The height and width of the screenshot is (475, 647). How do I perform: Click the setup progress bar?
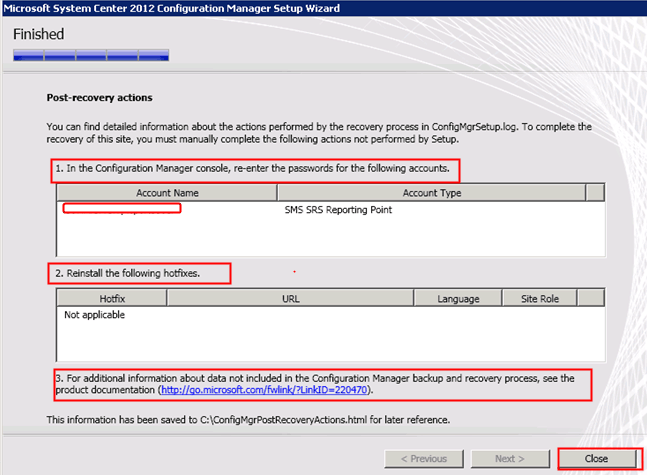[91, 55]
